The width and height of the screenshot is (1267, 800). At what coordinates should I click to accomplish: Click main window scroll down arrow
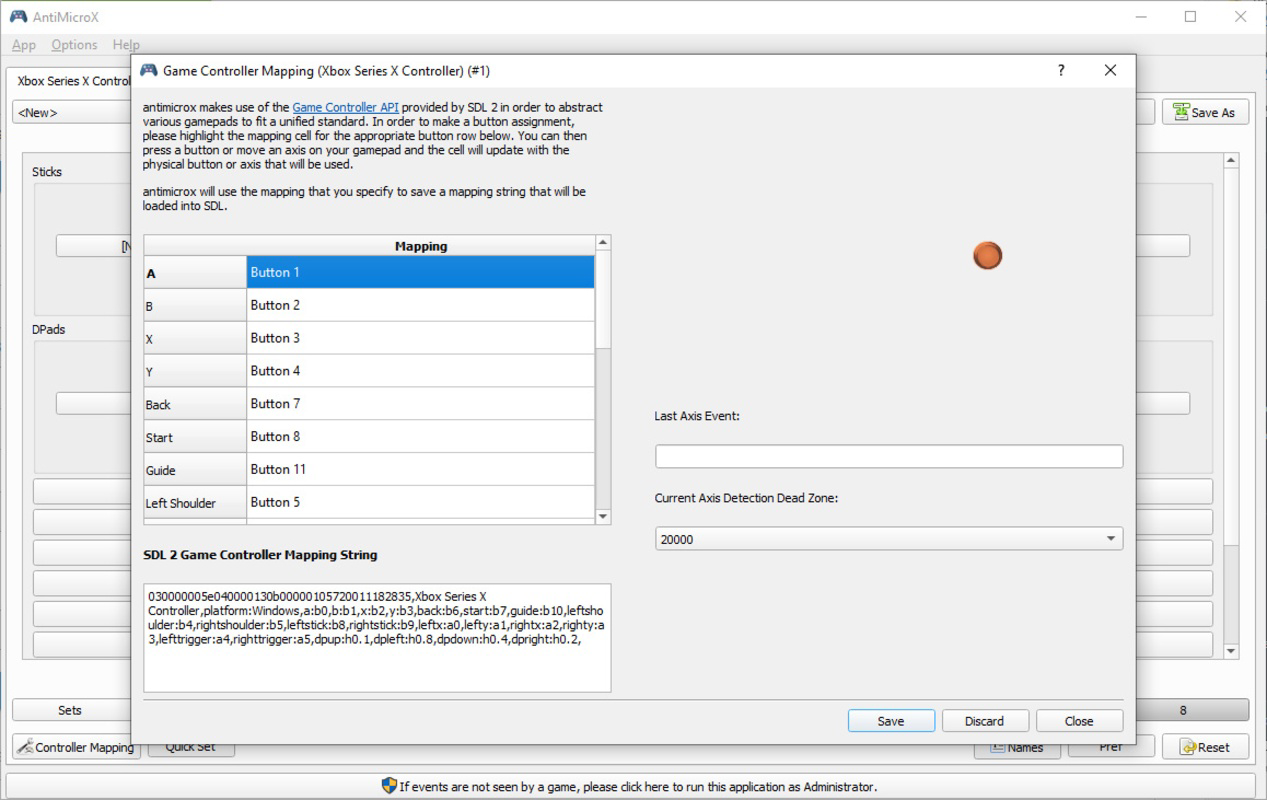[1231, 651]
